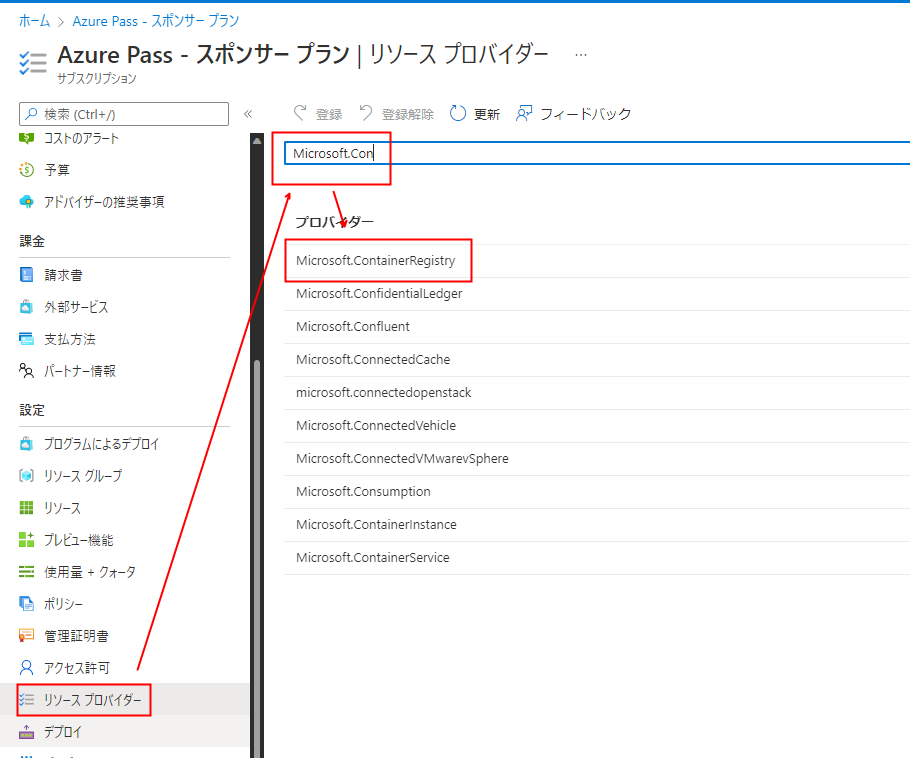
Task: Click the unregister (登録解除) undo icon
Action: click(x=366, y=113)
